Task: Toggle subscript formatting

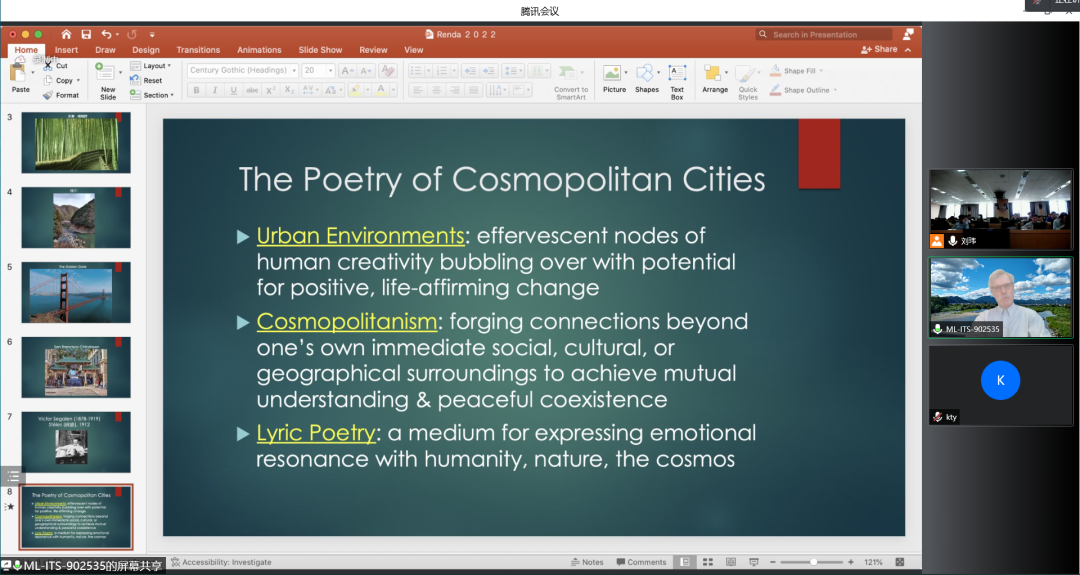Action: click(x=289, y=90)
